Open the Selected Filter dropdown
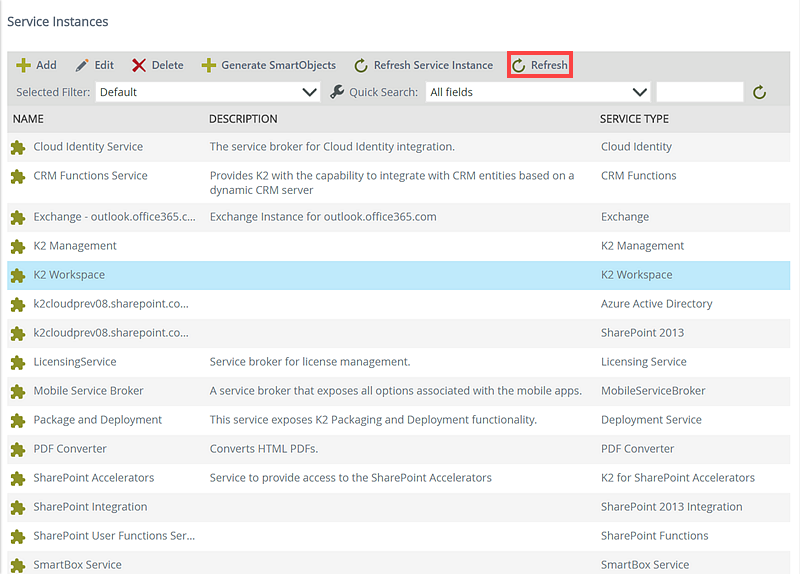The height and width of the screenshot is (574, 800). 208,92
